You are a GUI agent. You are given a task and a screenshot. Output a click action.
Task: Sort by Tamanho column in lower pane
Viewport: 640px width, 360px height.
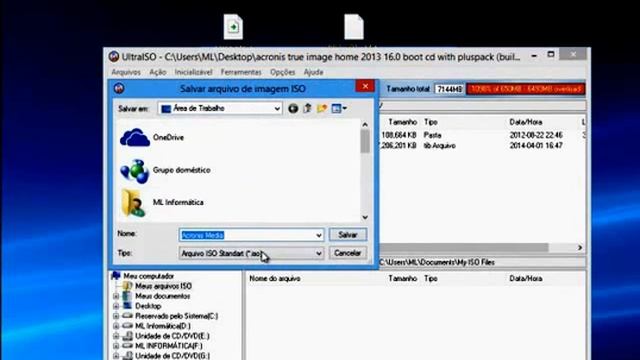[402, 279]
